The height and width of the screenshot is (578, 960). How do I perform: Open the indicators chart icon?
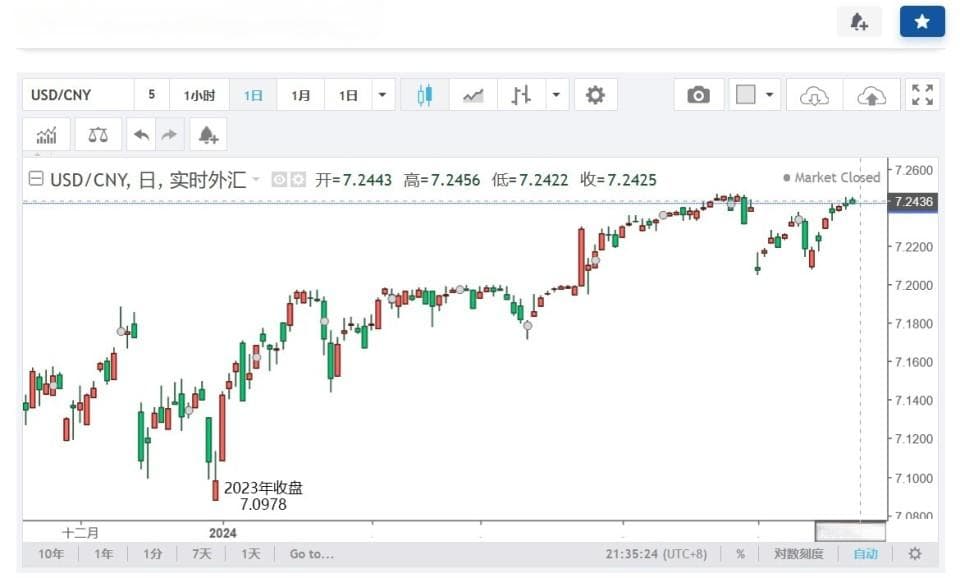(x=47, y=135)
